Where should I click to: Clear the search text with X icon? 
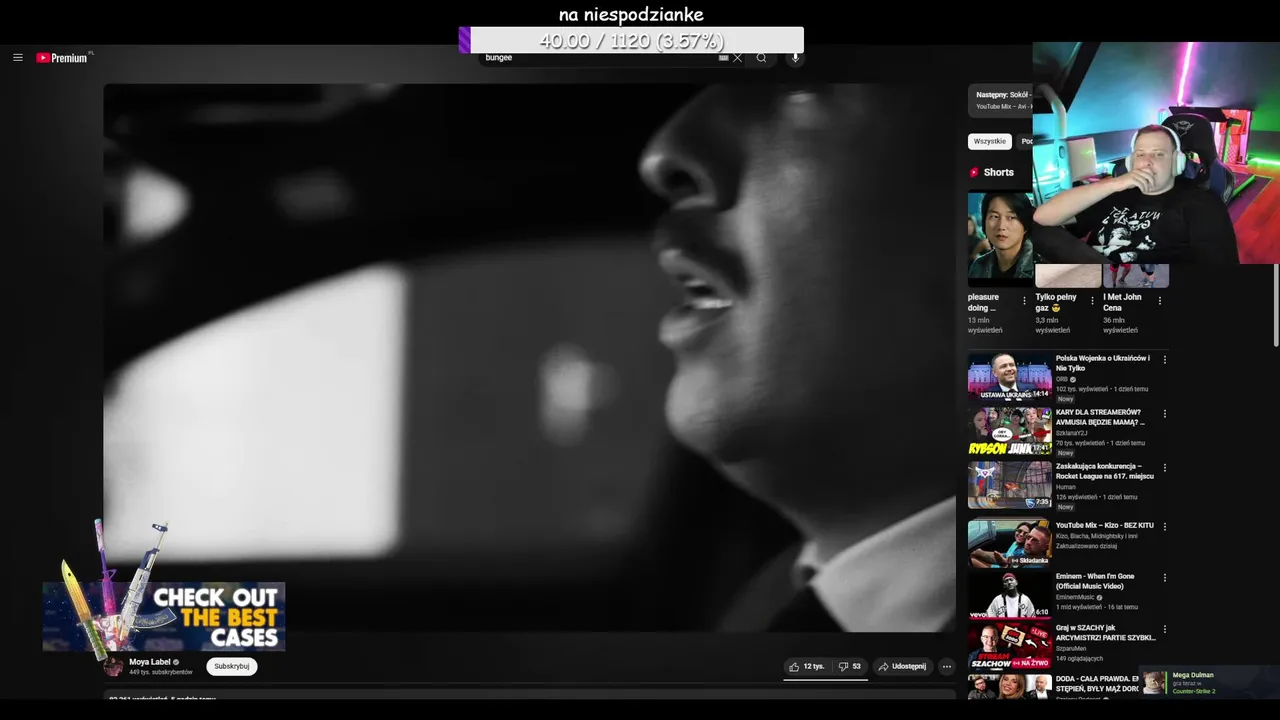(738, 58)
